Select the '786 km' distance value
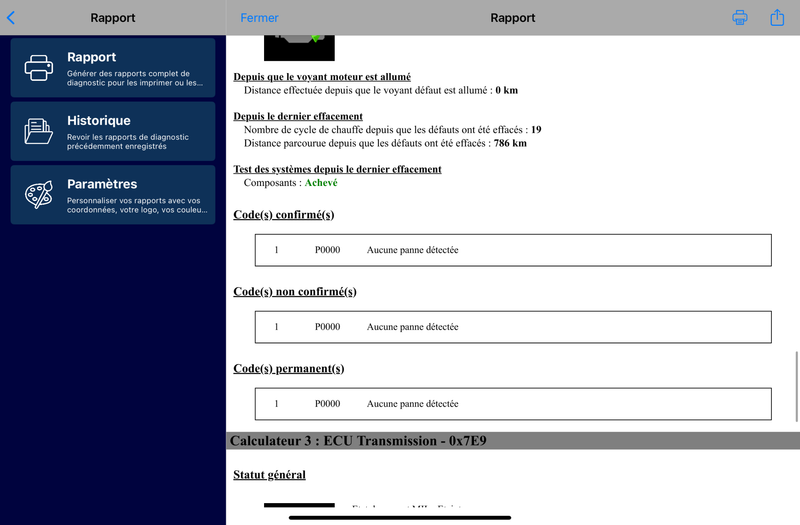Image resolution: width=800 pixels, height=525 pixels. pos(510,143)
